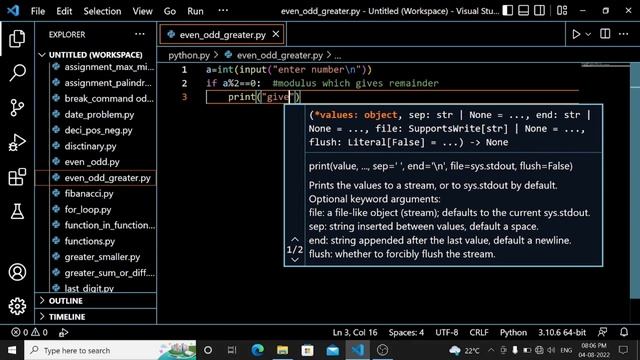640x360 pixels.
Task: Open deci_pos_neg.py in the explorer
Action: [96, 130]
